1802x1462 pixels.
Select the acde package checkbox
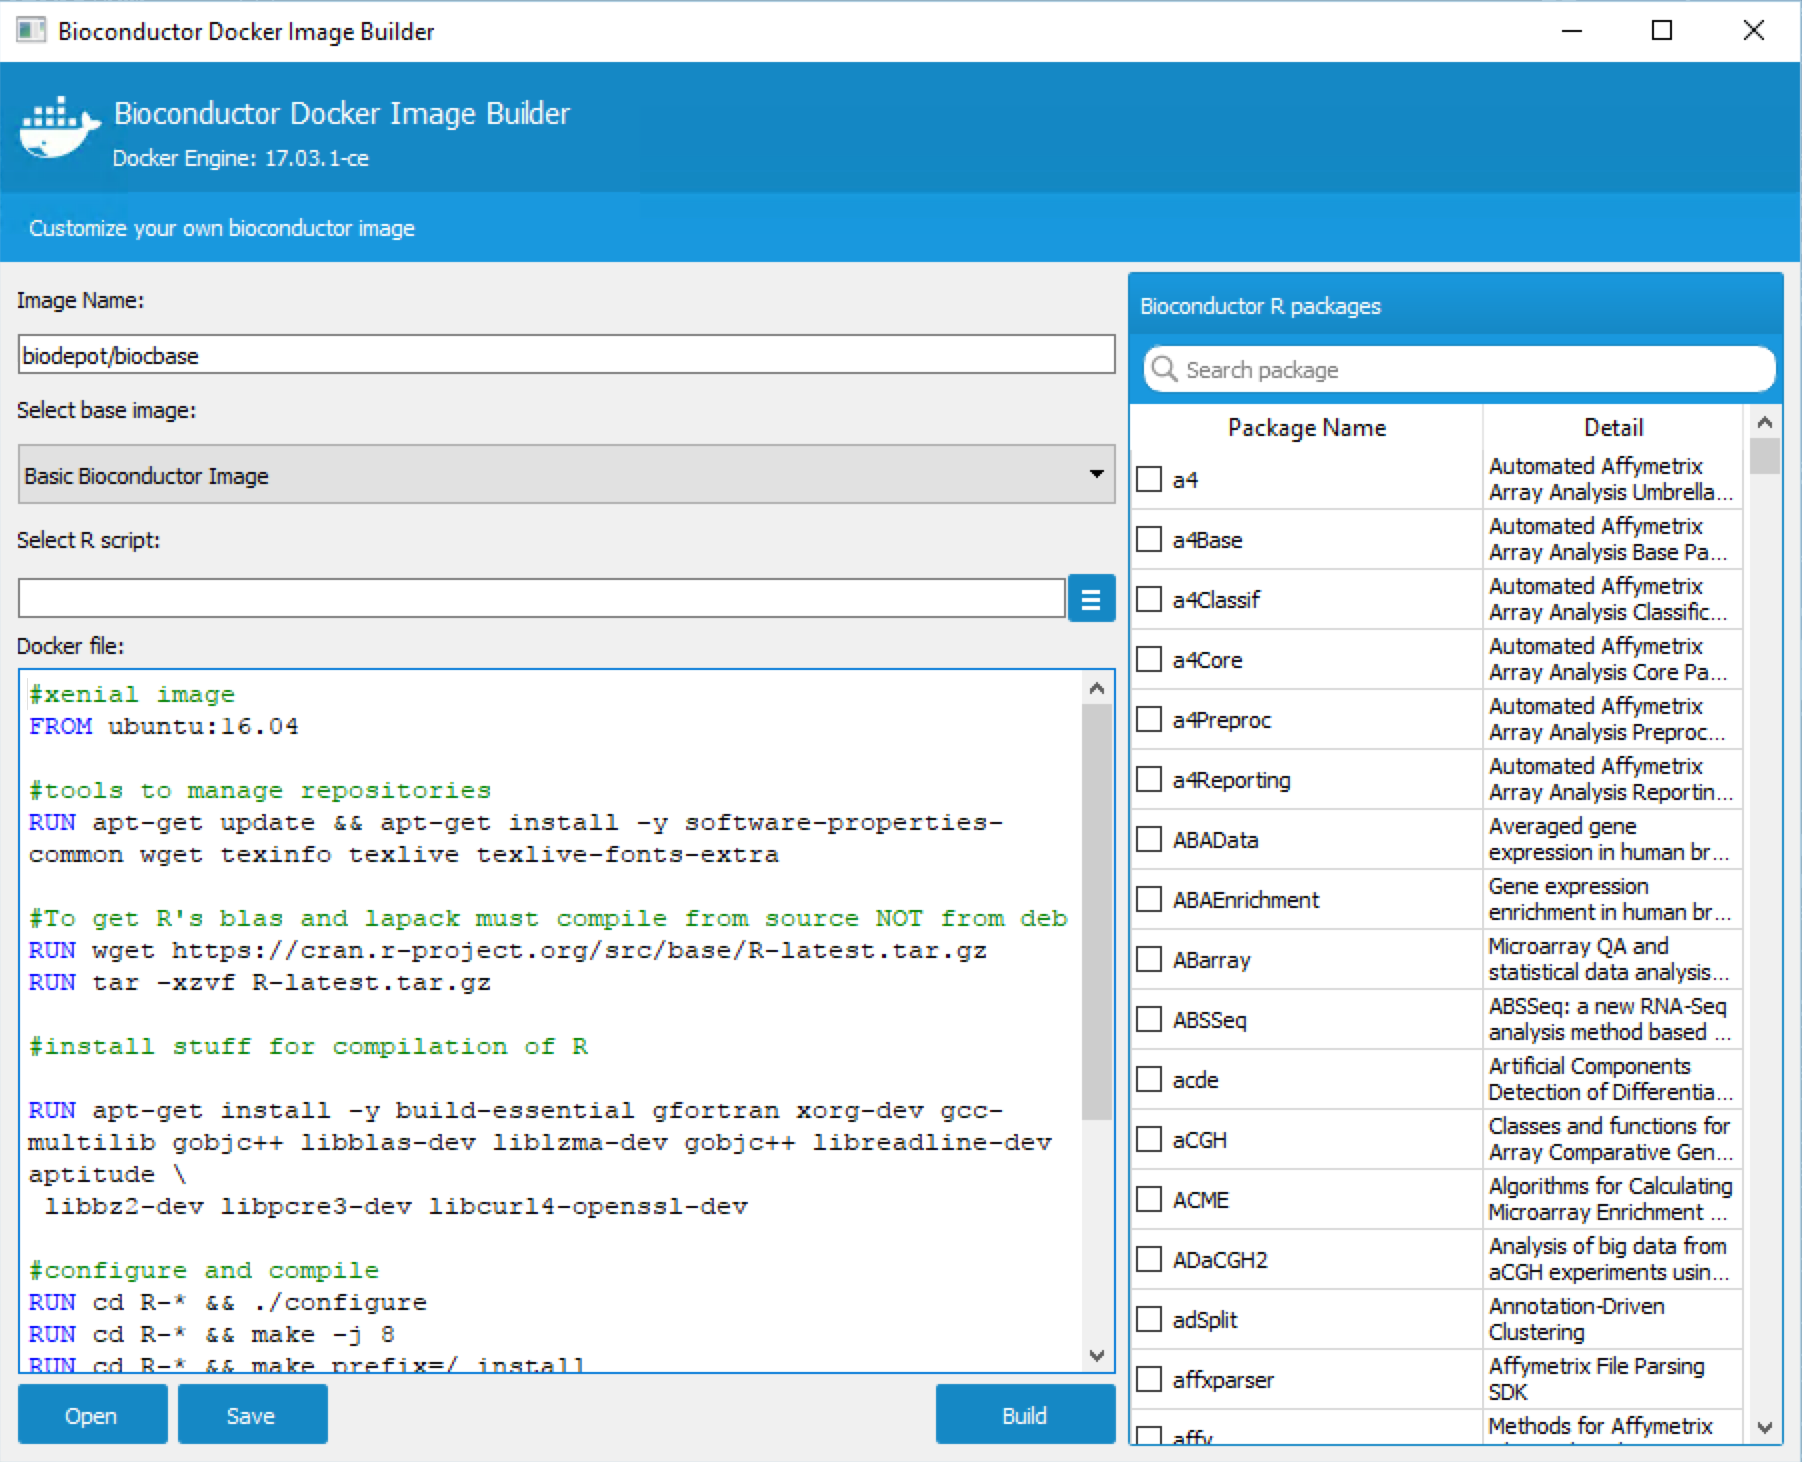coord(1149,1079)
